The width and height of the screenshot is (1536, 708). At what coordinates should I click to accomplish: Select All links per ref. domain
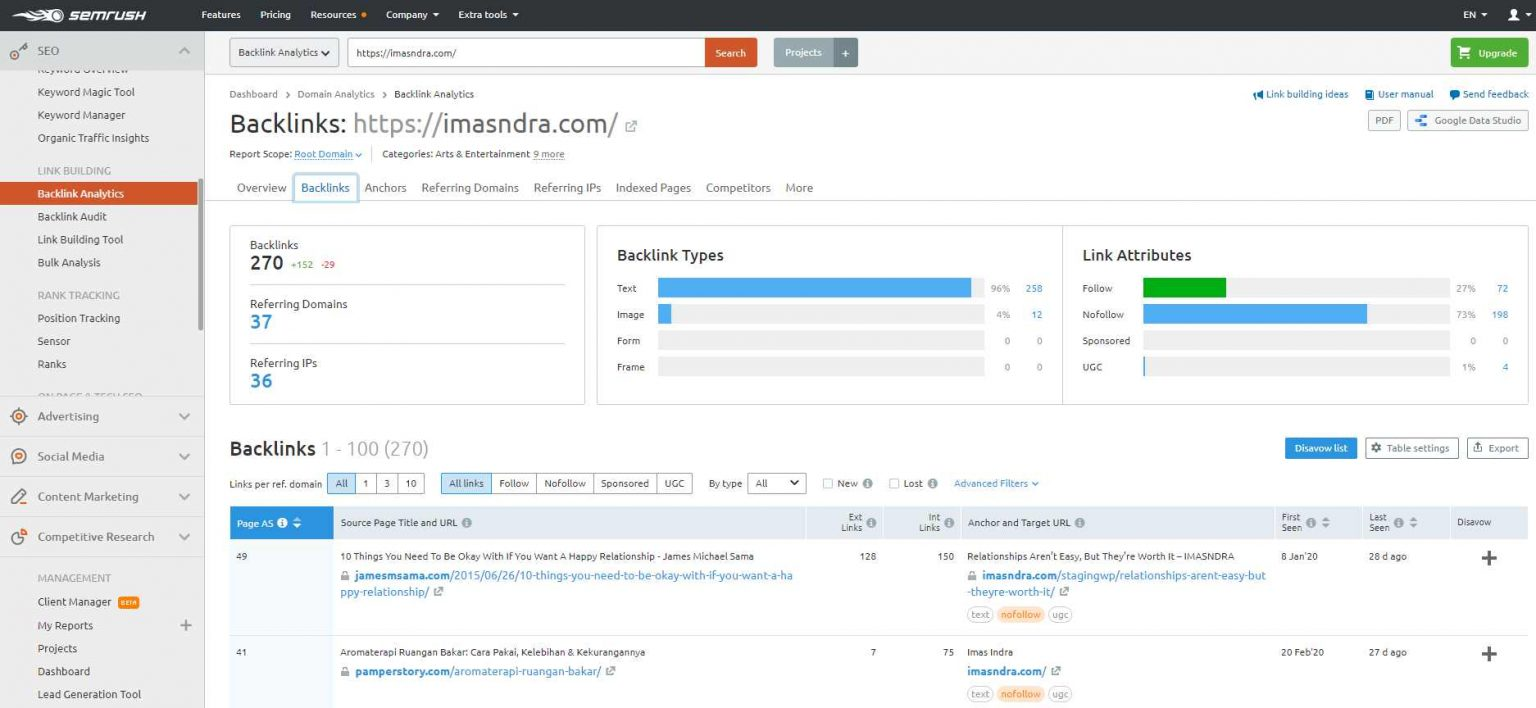click(341, 484)
